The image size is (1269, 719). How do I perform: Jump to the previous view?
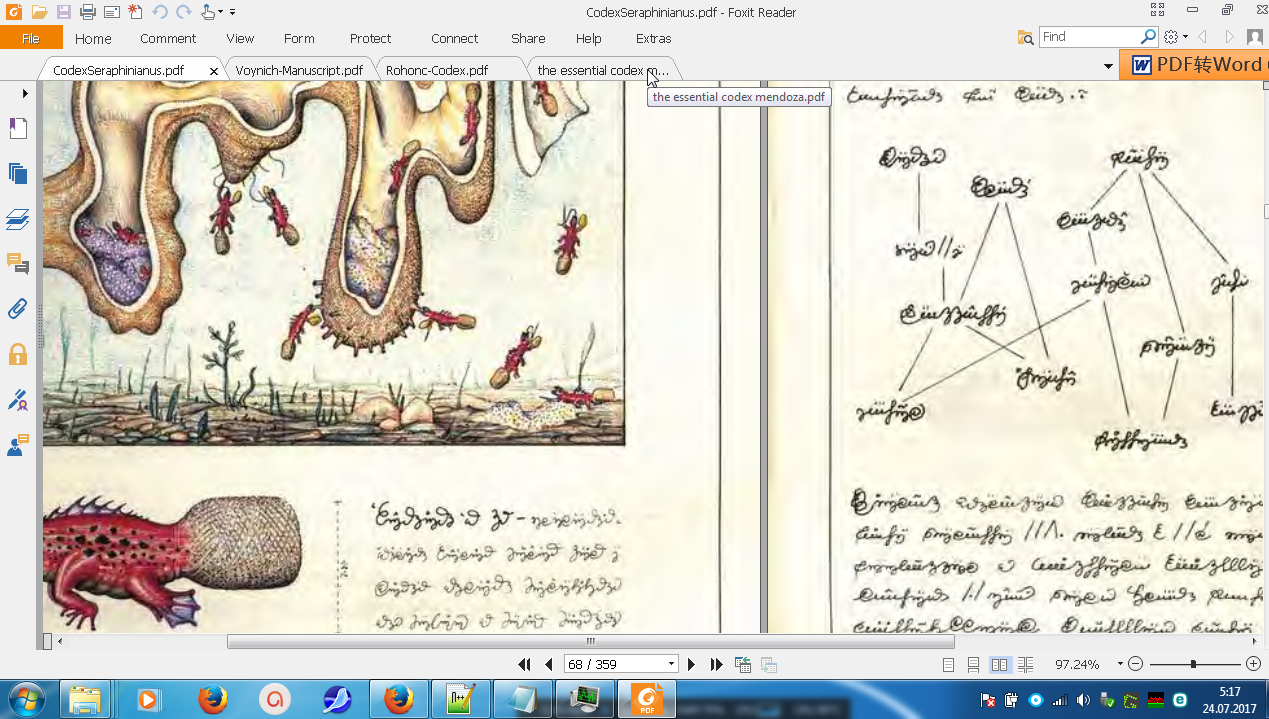(x=743, y=664)
